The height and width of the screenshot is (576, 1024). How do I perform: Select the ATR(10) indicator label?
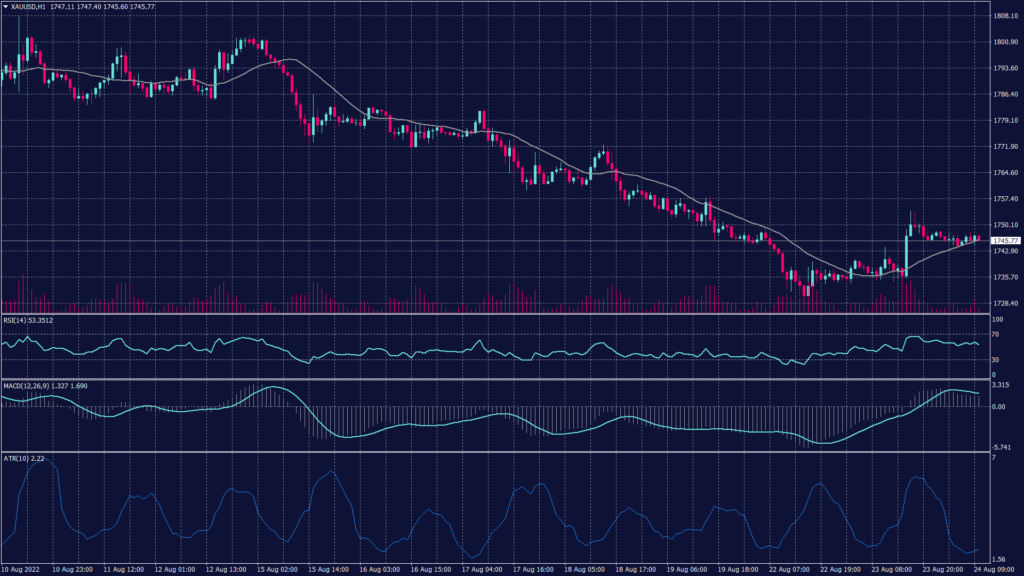17,460
